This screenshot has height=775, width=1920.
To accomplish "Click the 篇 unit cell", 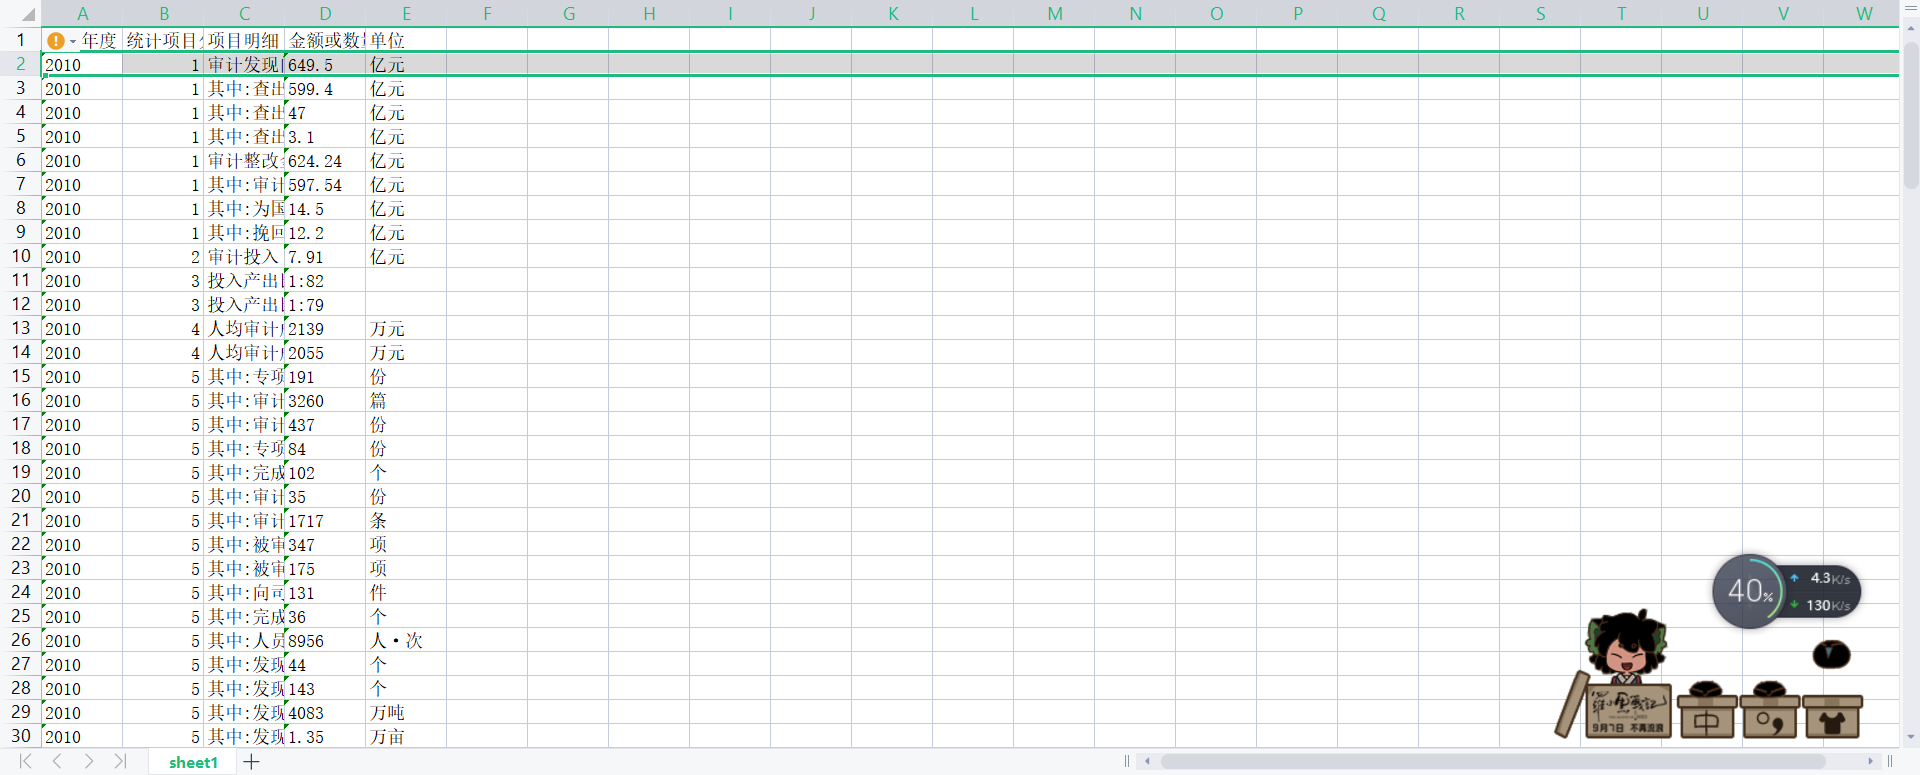I will tap(406, 400).
